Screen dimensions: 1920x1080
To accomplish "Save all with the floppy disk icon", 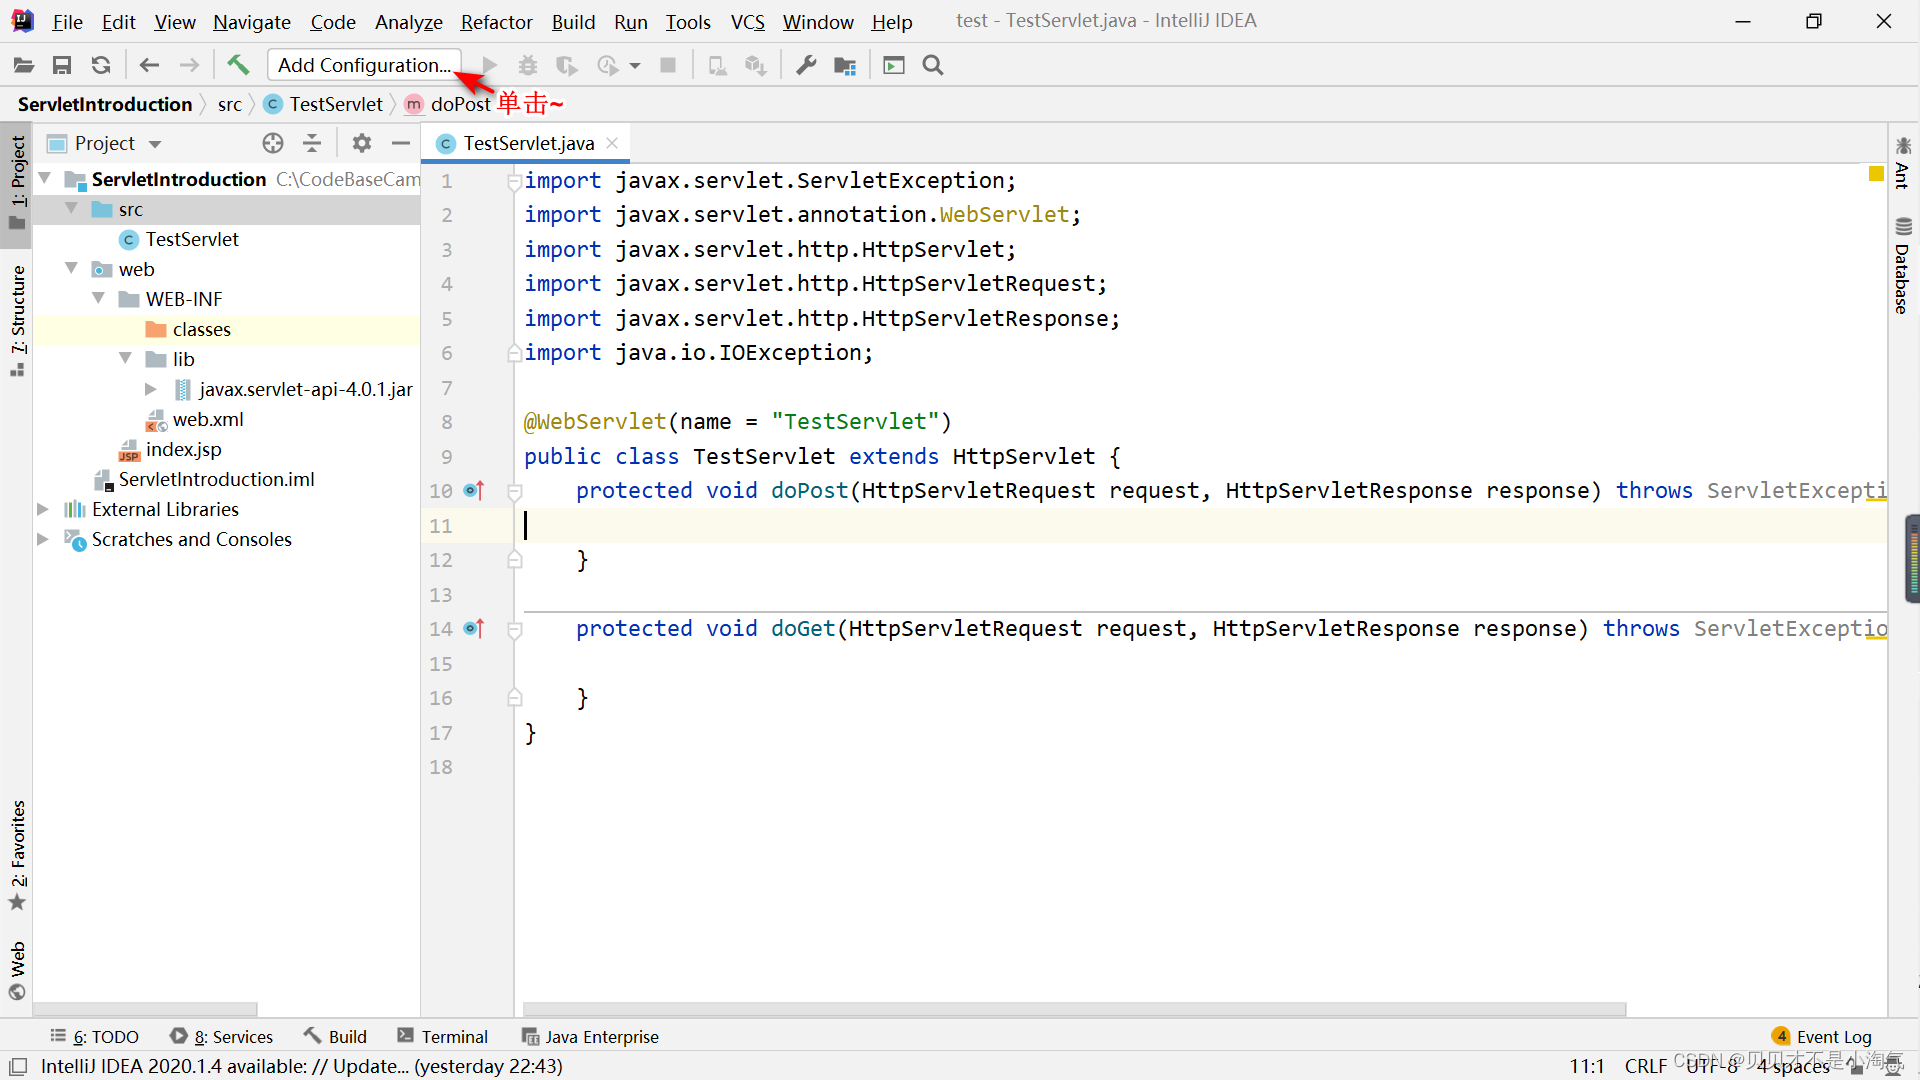I will [x=62, y=65].
